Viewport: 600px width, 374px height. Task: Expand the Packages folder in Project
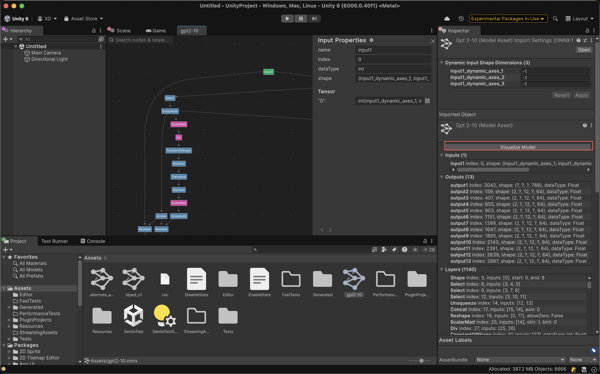pos(4,345)
